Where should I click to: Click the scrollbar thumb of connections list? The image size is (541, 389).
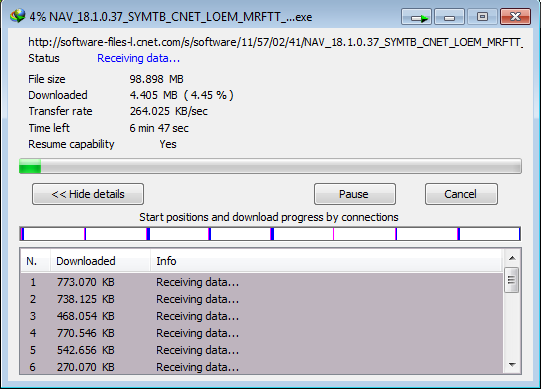coord(511,280)
